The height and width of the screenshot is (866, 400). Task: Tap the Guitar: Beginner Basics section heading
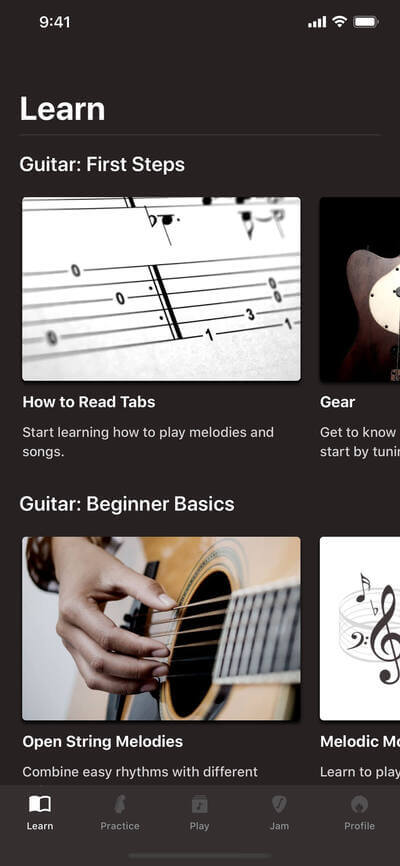[x=127, y=504]
